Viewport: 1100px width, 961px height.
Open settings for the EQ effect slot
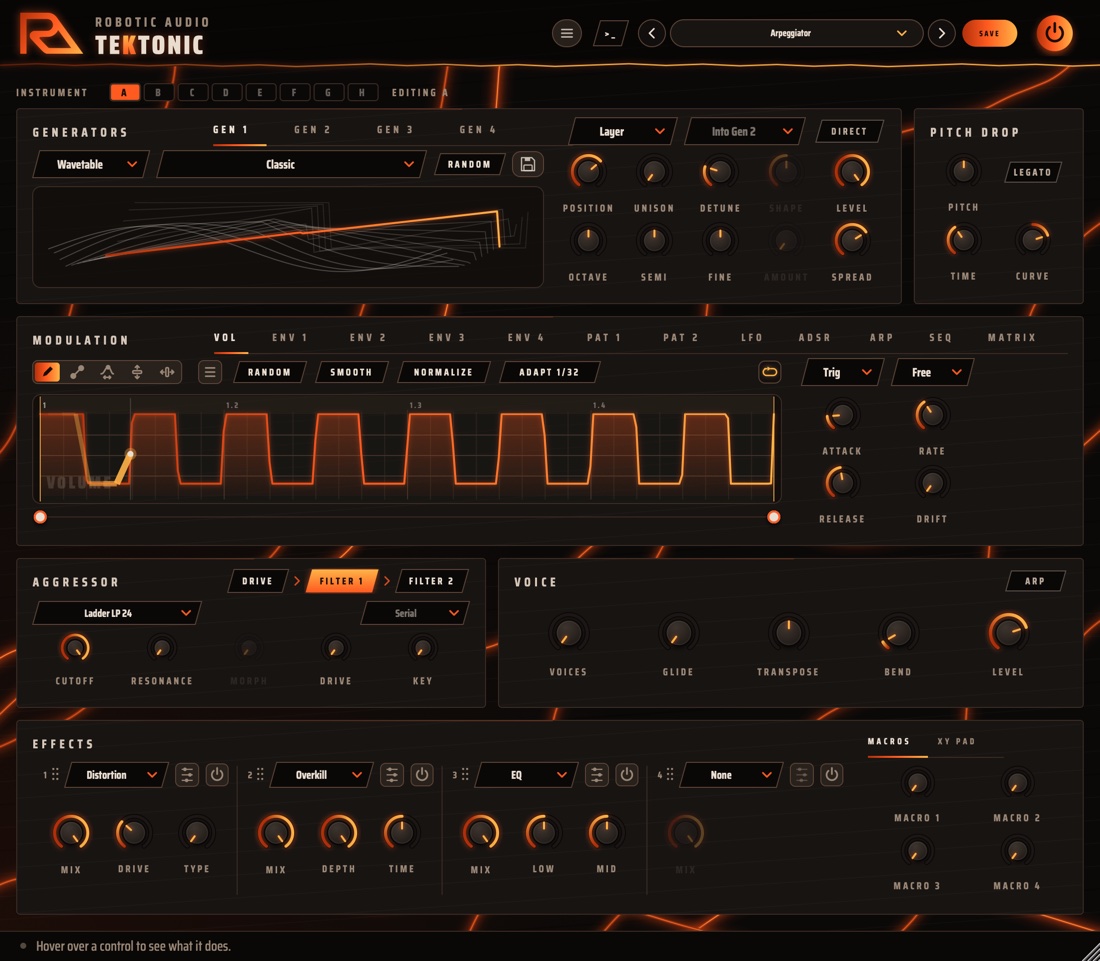click(x=596, y=774)
